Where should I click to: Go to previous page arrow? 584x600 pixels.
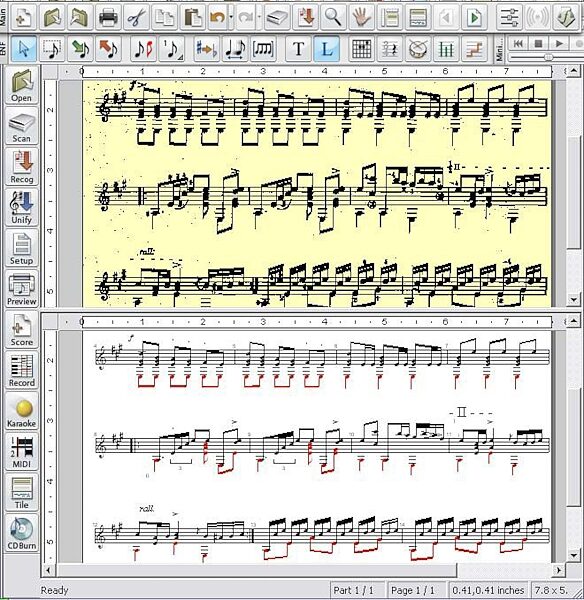pyautogui.click(x=446, y=17)
